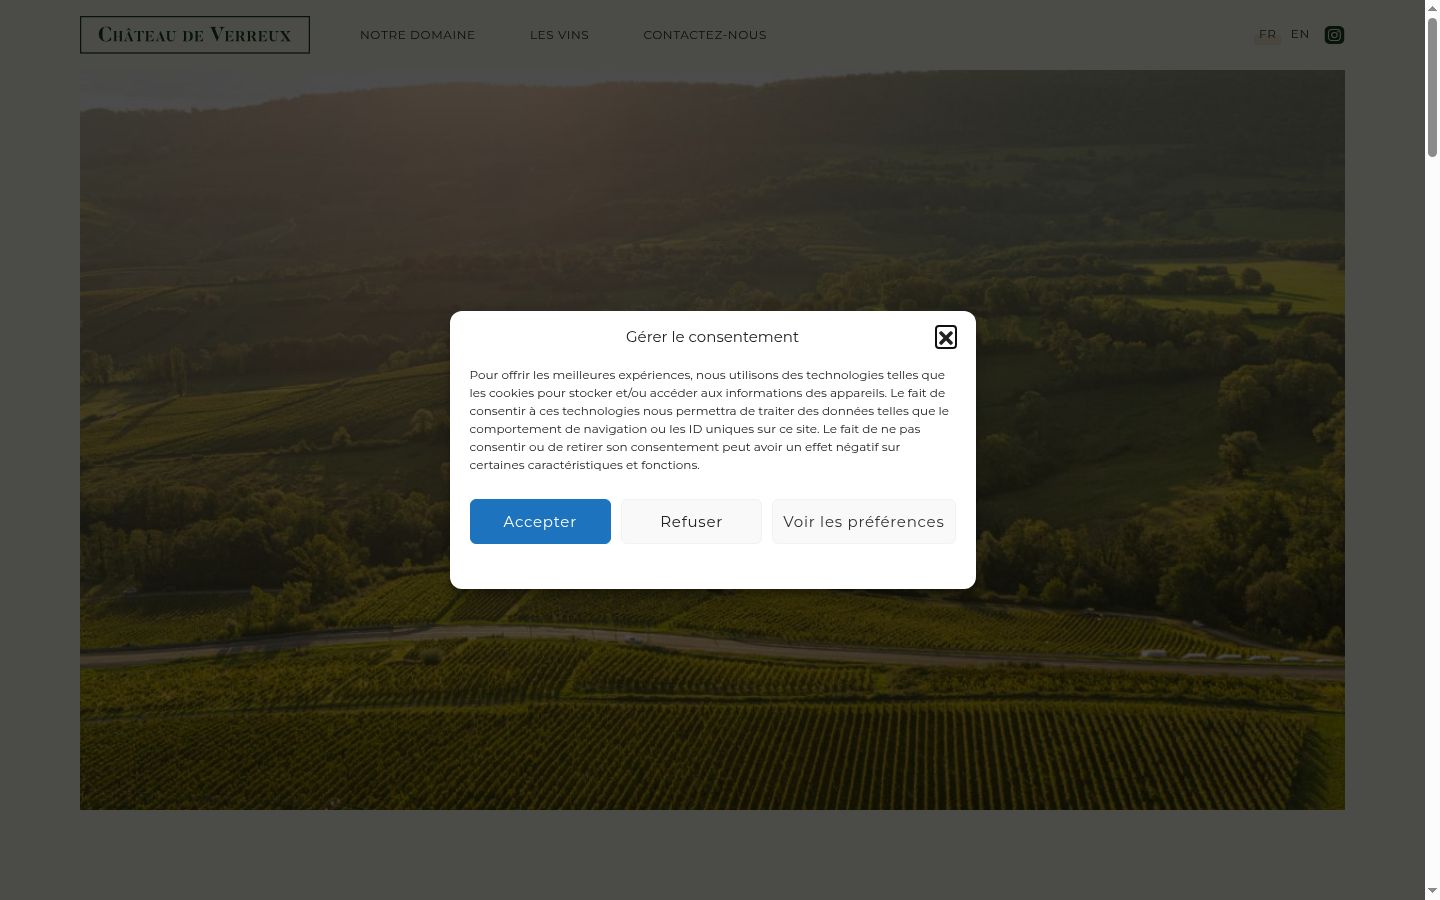Open Voir les préférences options
Viewport: 1440px width, 900px height.
(864, 522)
